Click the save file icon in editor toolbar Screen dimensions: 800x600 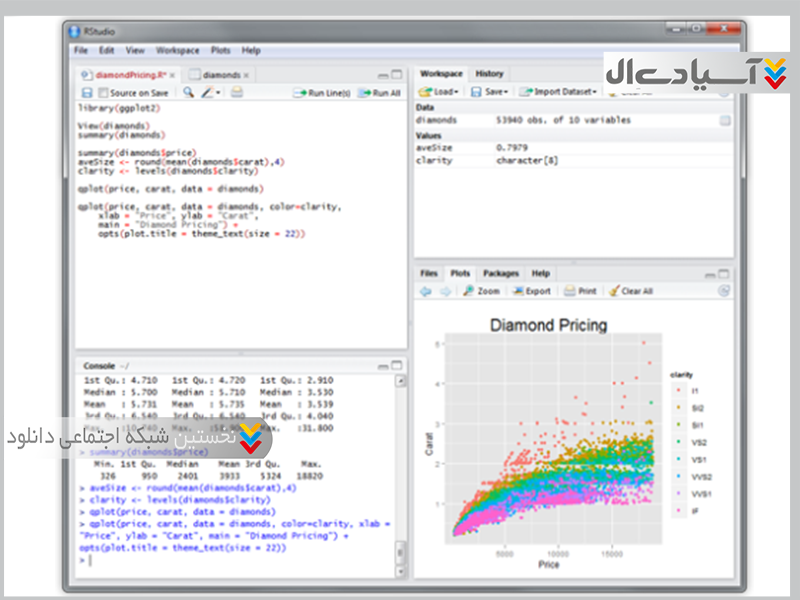[87, 93]
